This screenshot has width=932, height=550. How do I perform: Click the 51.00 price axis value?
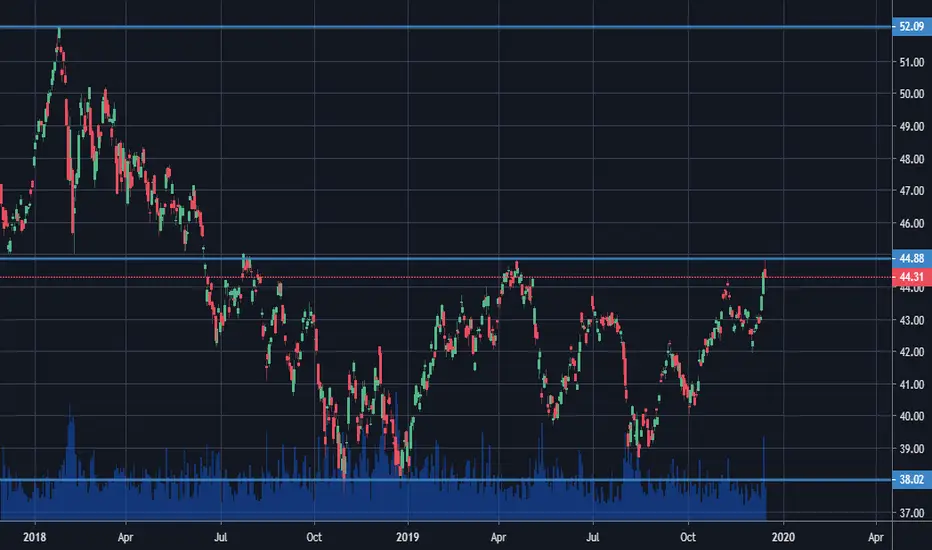(912, 62)
